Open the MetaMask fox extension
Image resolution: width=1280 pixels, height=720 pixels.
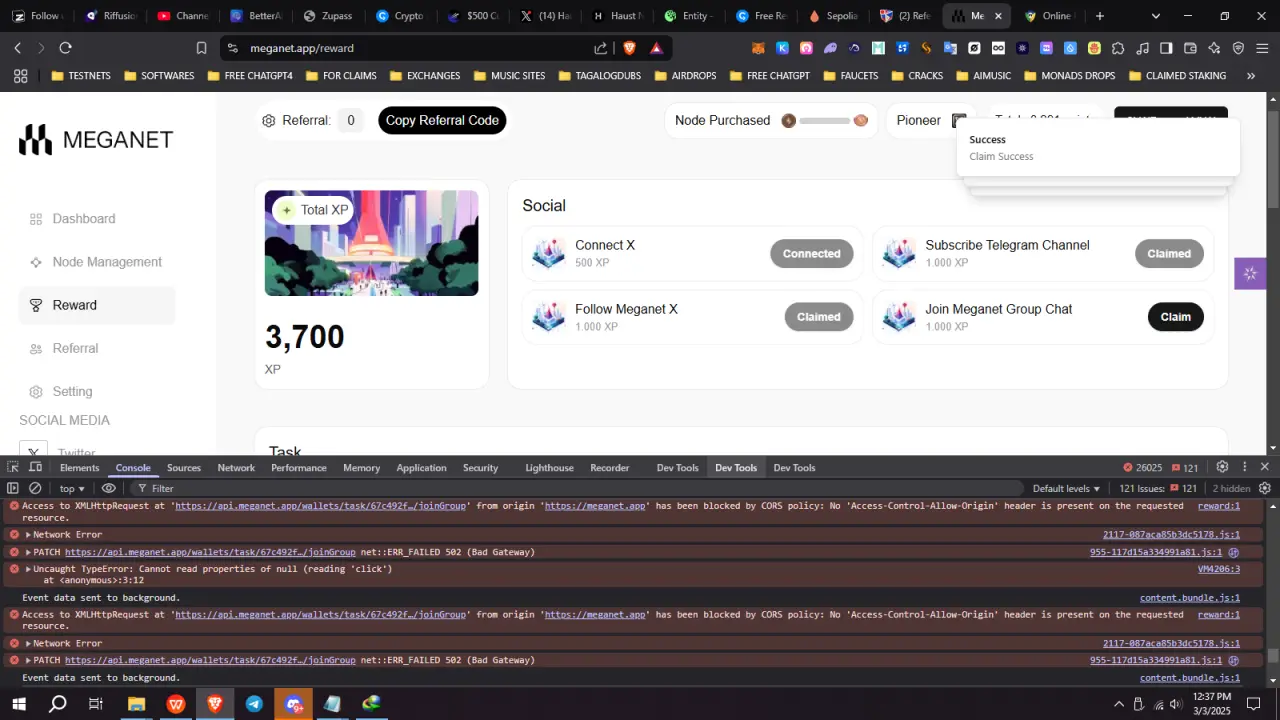[x=758, y=48]
